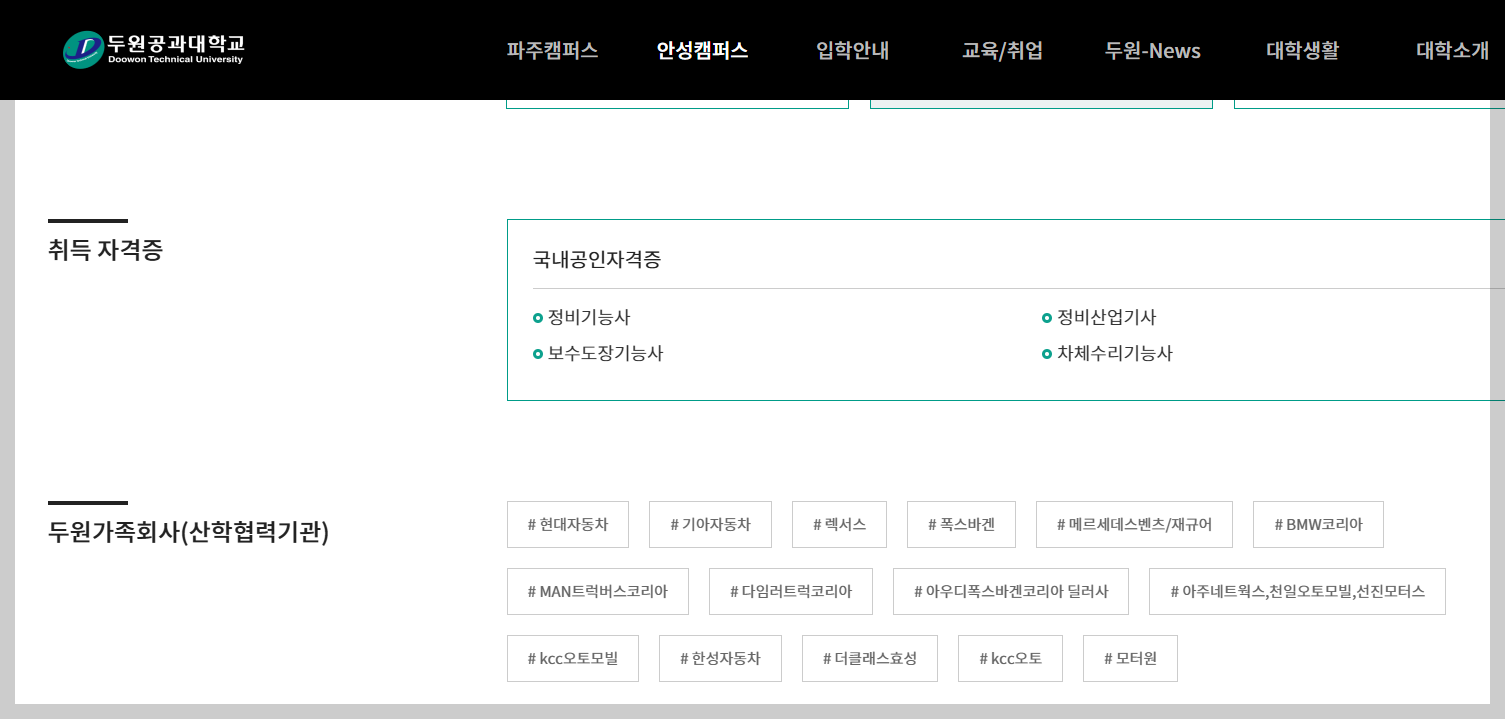This screenshot has width=1505, height=719.
Task: Select the # 아주네트웍스,천일오토모빌,선진모터스 tag
Action: 1297,591
